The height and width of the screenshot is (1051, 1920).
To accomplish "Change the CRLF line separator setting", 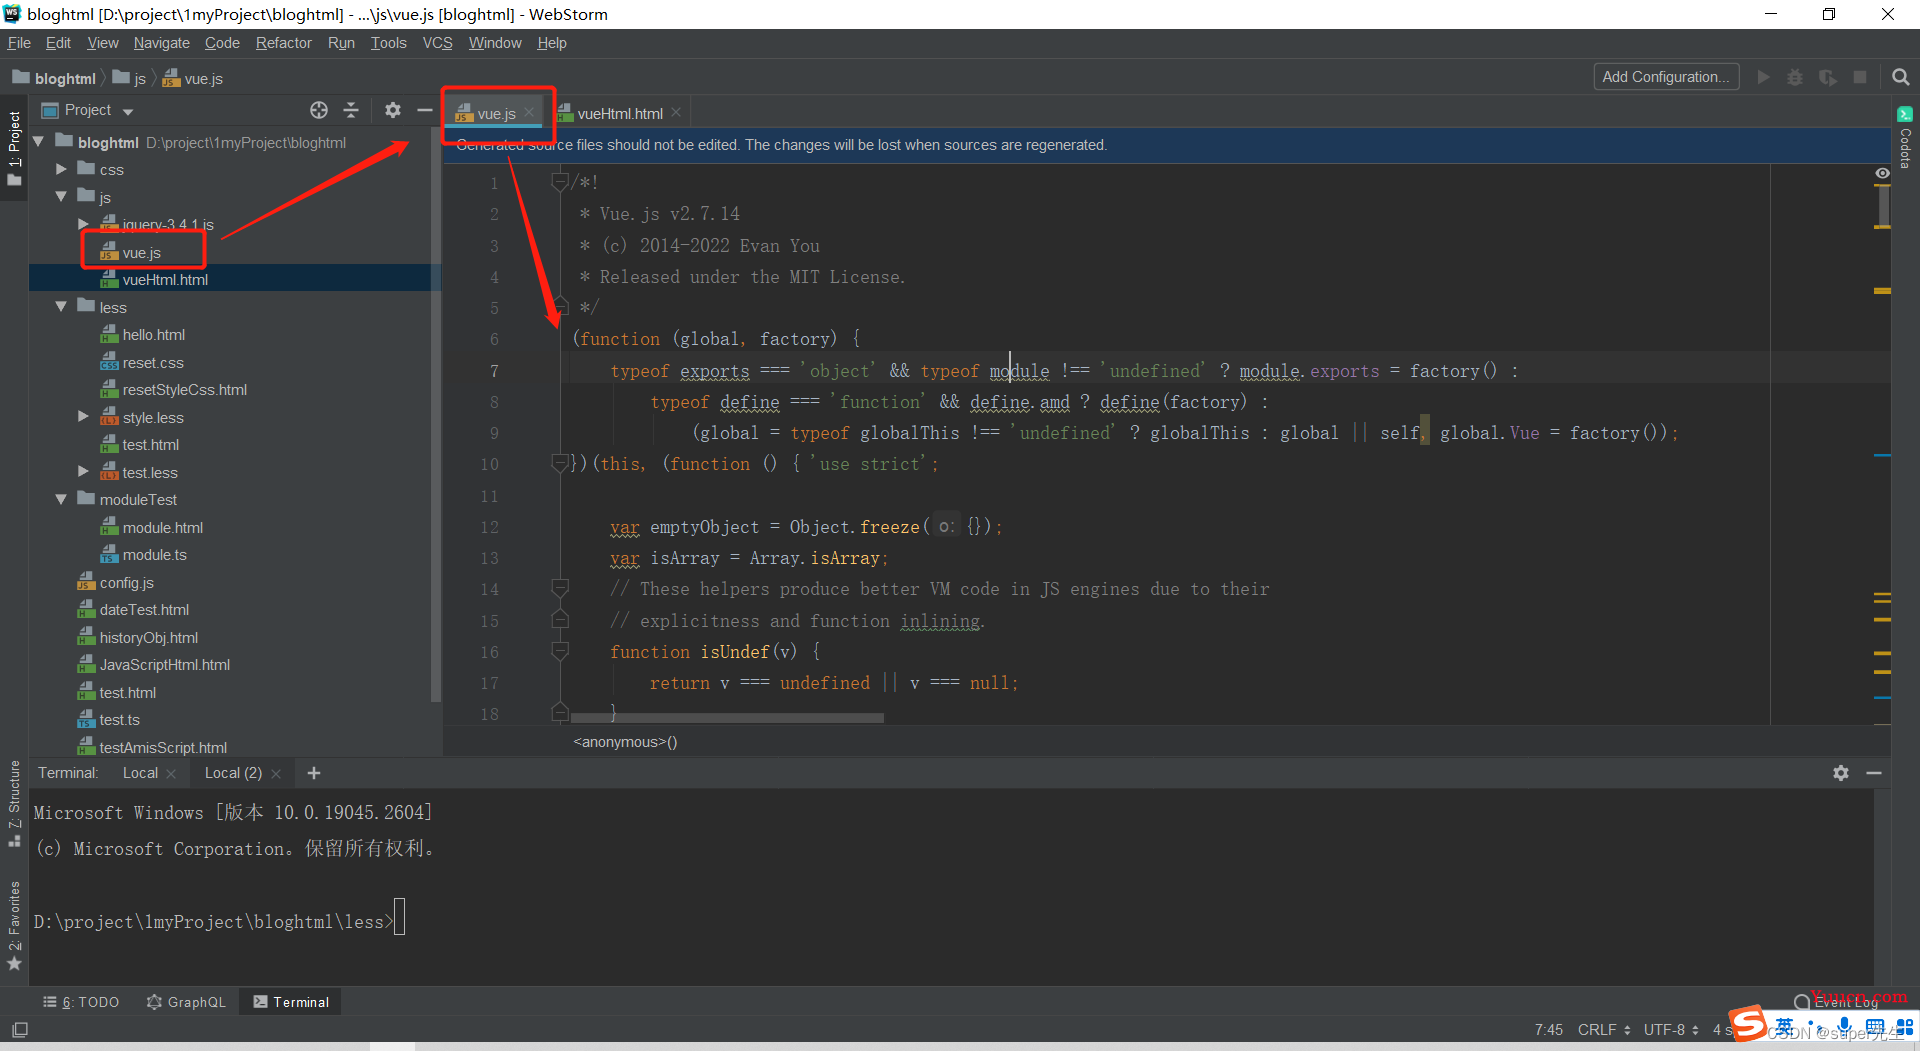I will (1603, 1030).
